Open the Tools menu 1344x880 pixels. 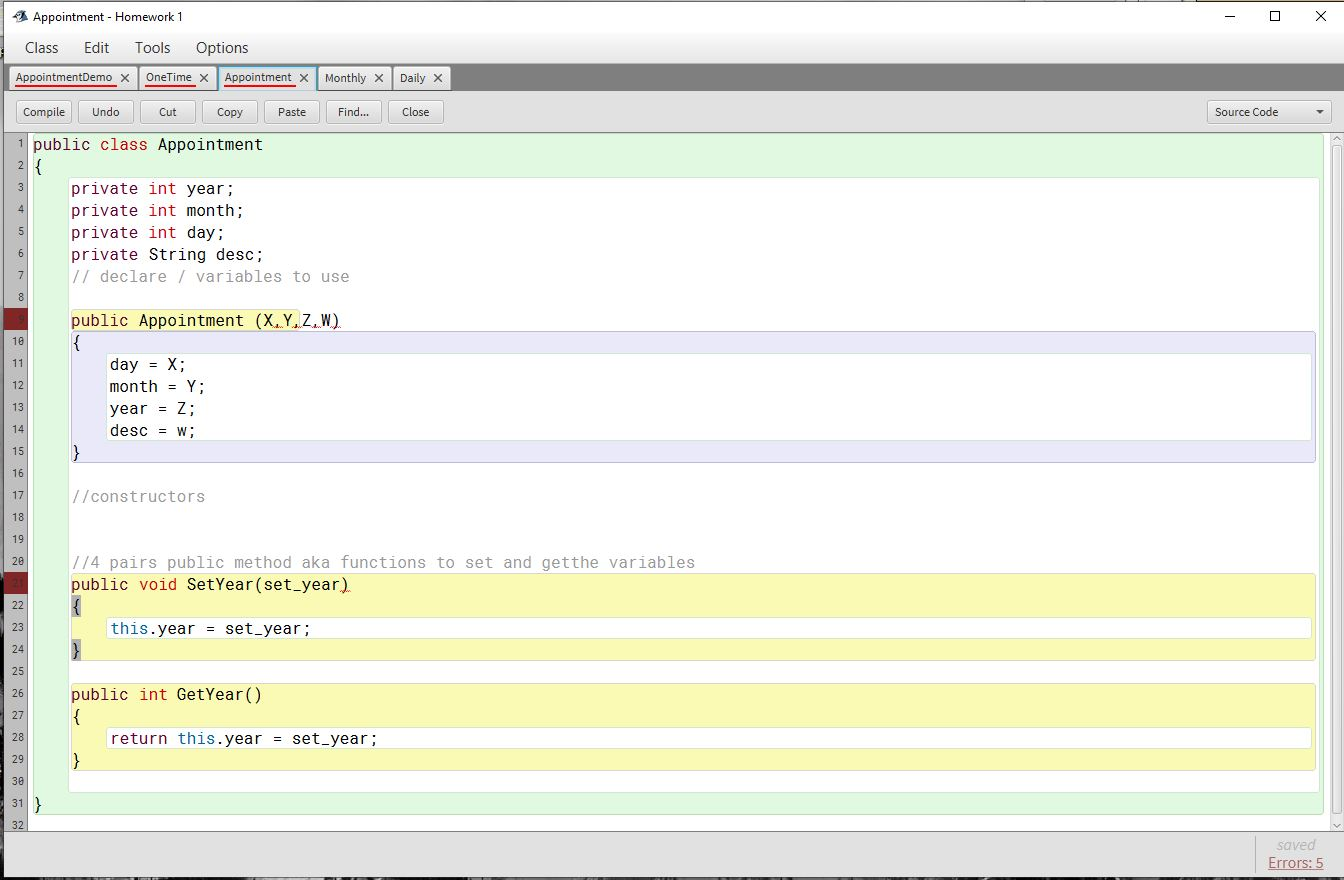[153, 48]
